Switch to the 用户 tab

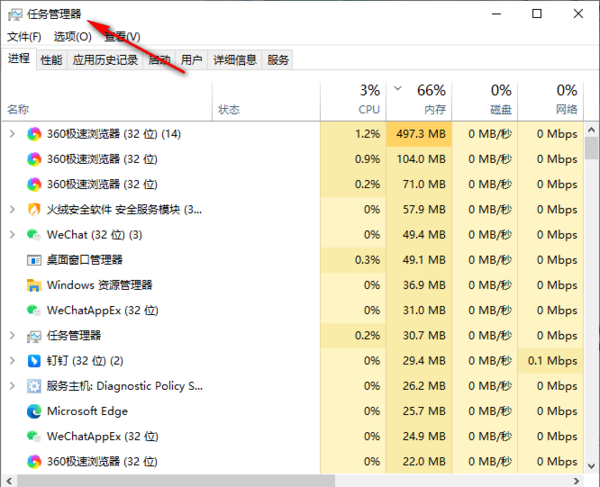coord(191,60)
